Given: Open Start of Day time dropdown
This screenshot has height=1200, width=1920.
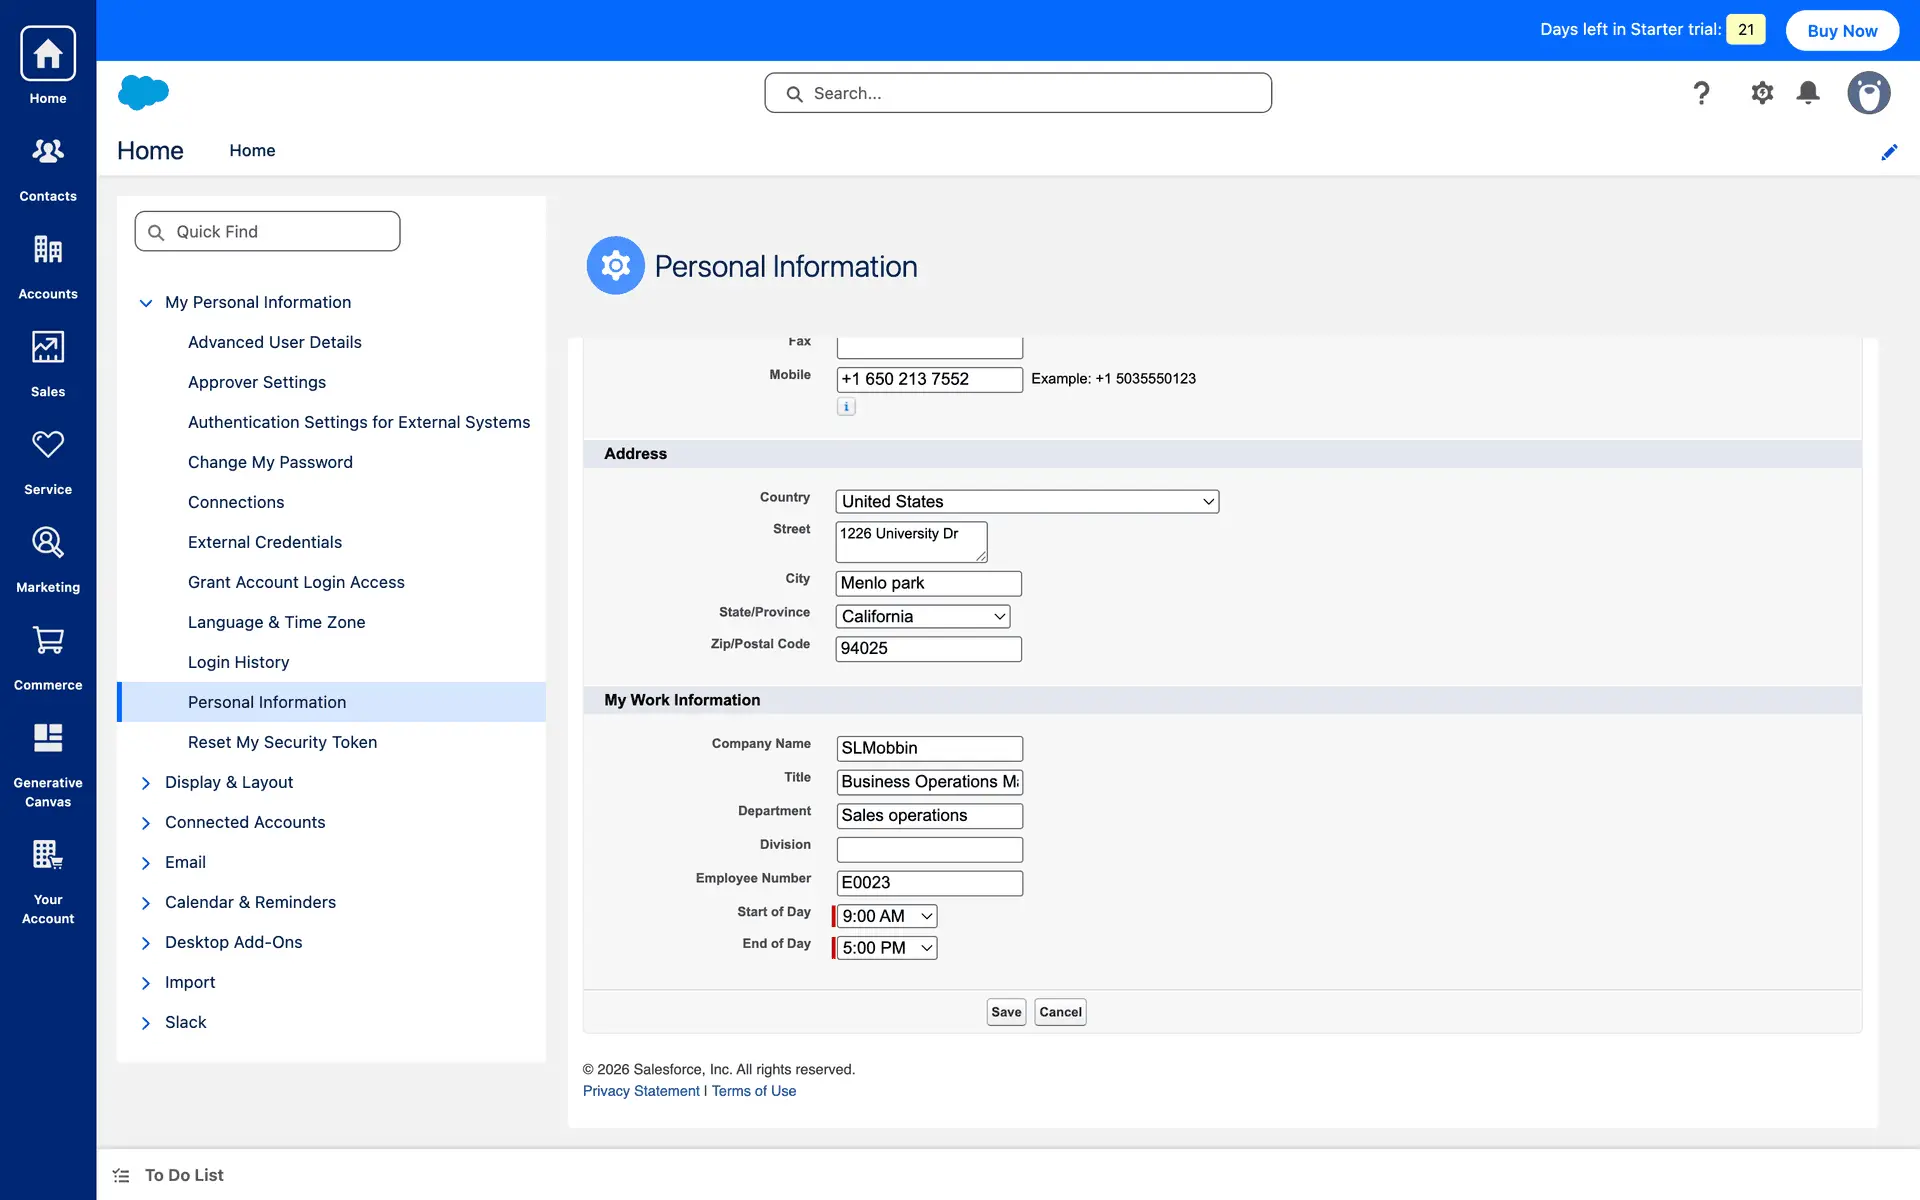Looking at the screenshot, I should pyautogui.click(x=886, y=916).
